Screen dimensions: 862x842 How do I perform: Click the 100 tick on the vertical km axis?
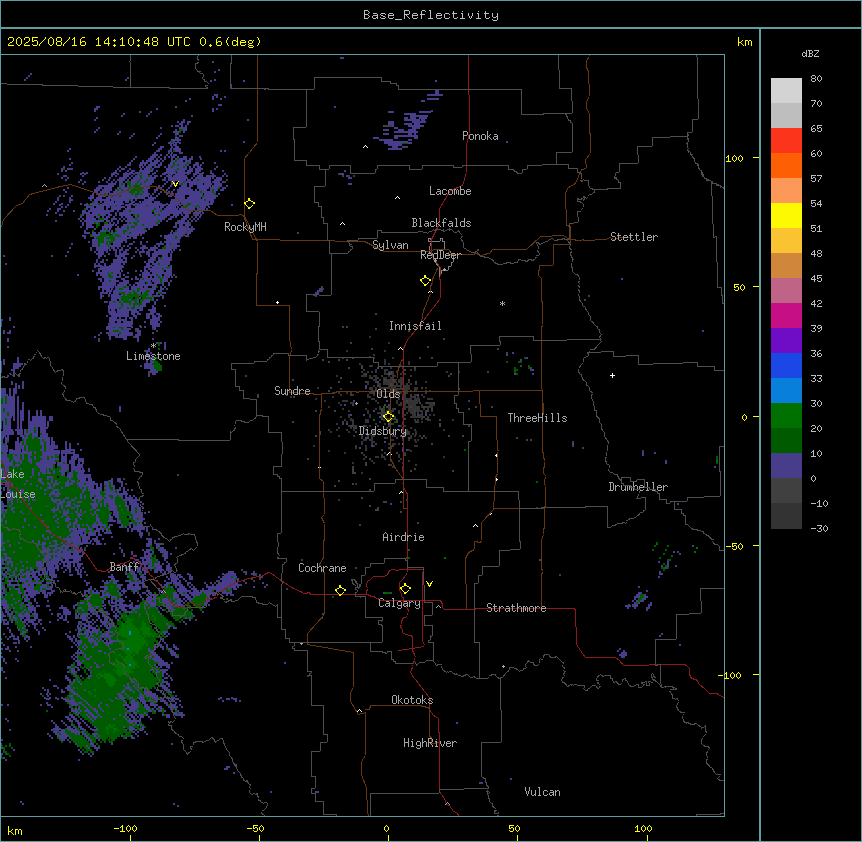pyautogui.click(x=734, y=158)
